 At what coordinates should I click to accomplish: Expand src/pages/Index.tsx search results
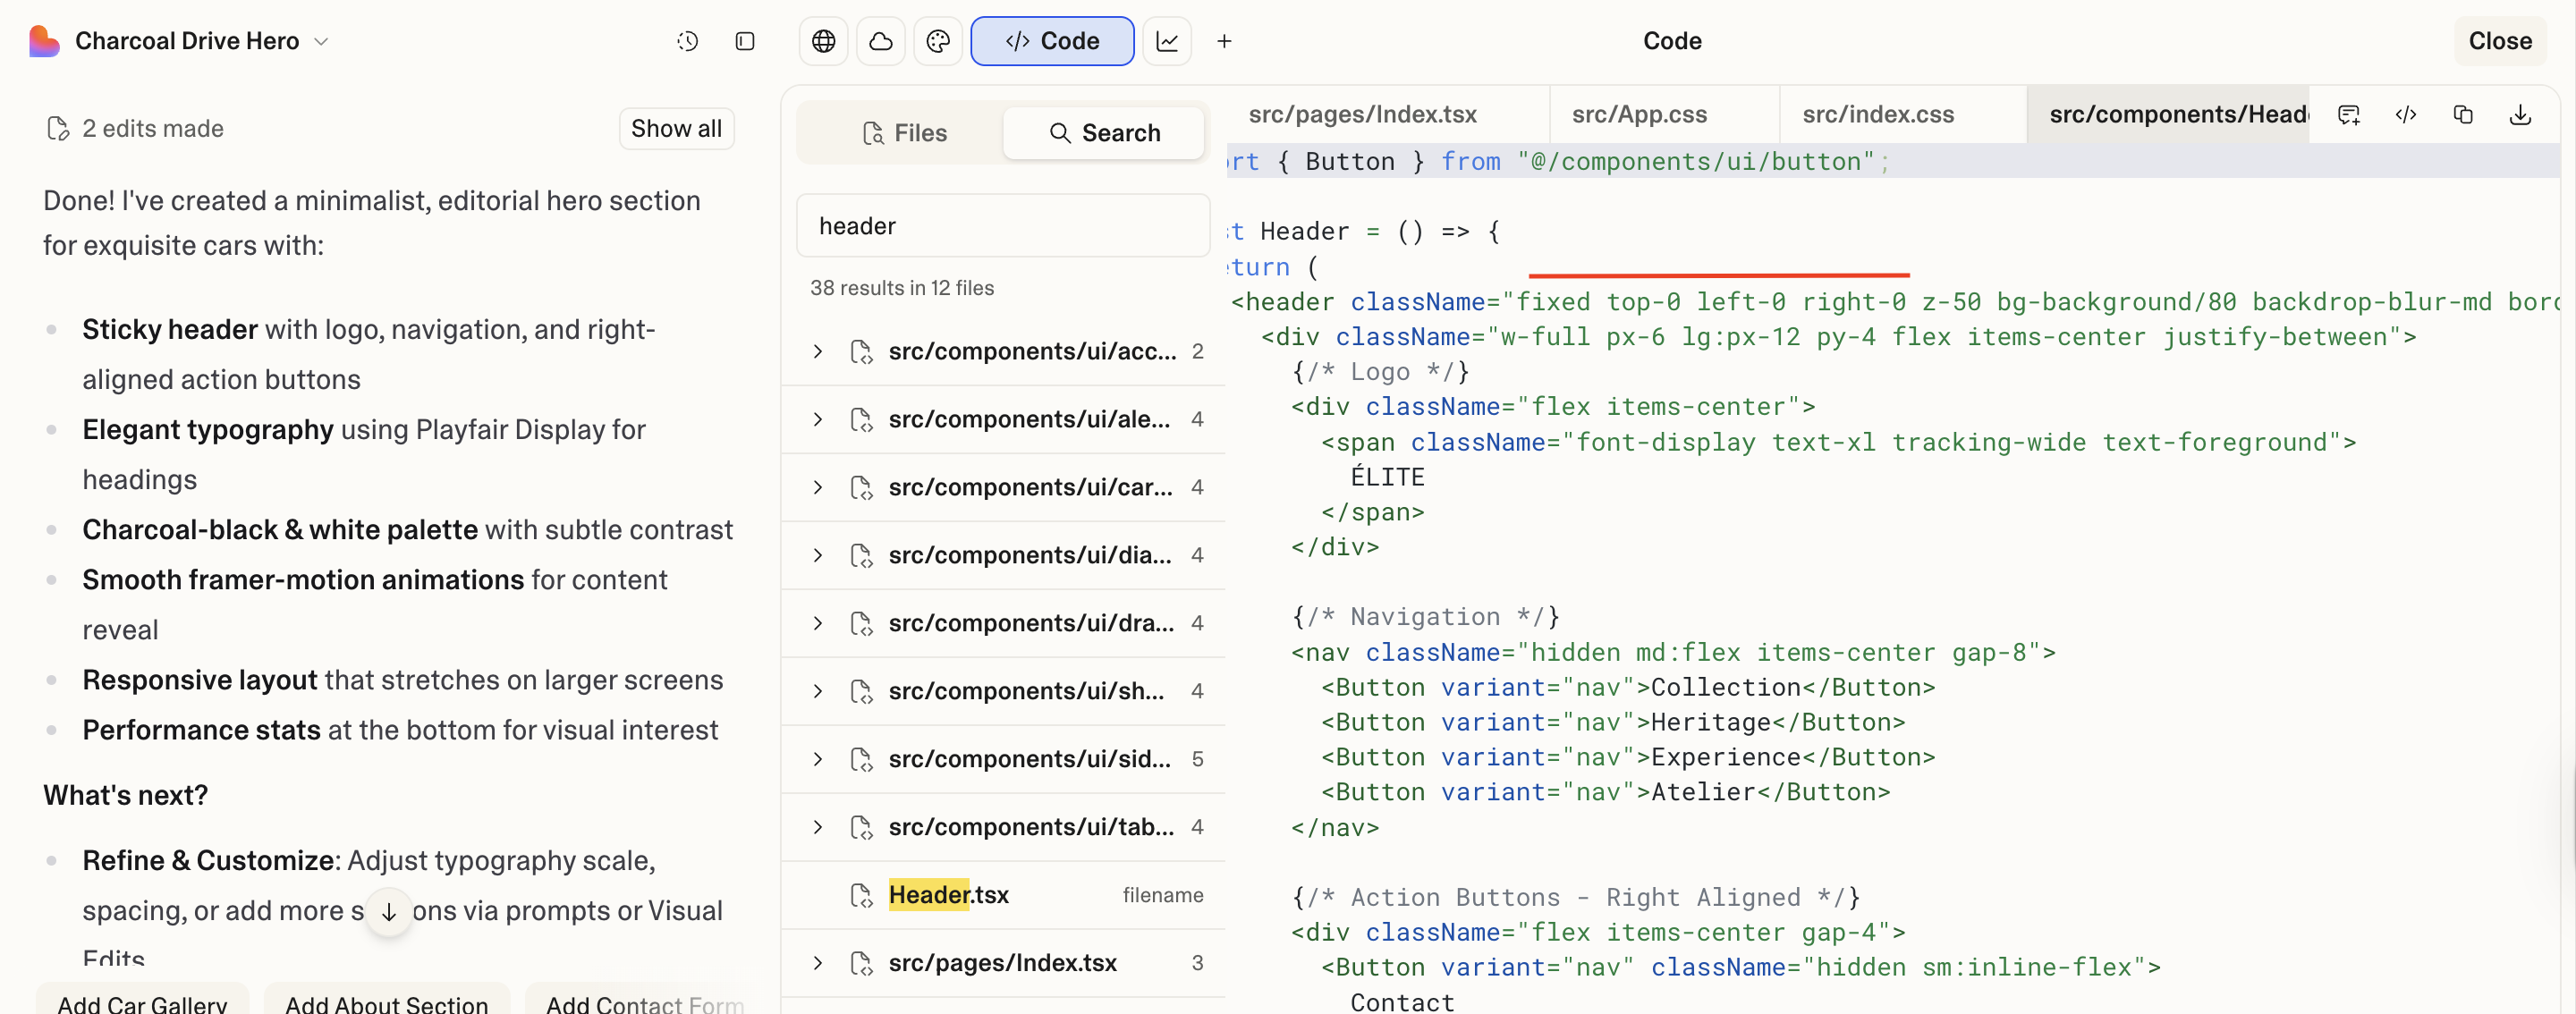818,963
